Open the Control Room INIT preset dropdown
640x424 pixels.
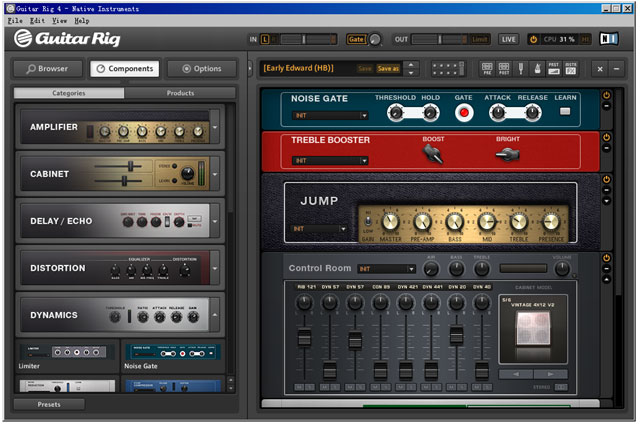click(x=387, y=269)
